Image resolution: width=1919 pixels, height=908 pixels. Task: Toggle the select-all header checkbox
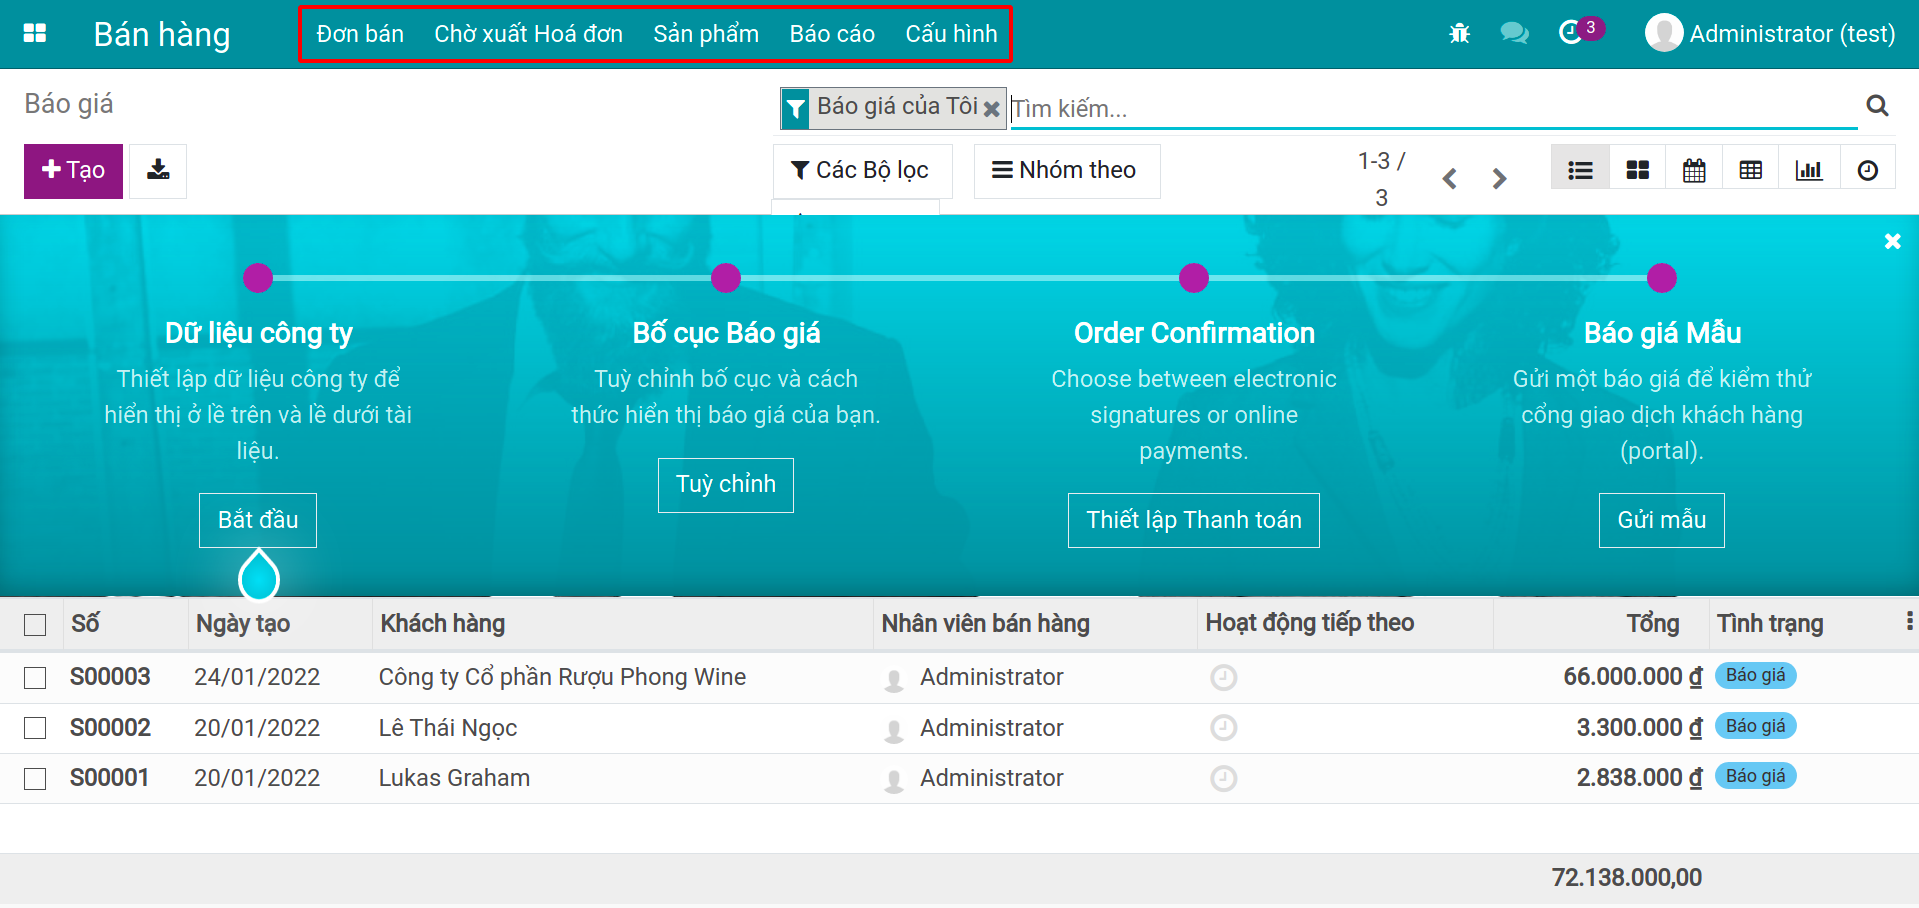pyautogui.click(x=35, y=625)
